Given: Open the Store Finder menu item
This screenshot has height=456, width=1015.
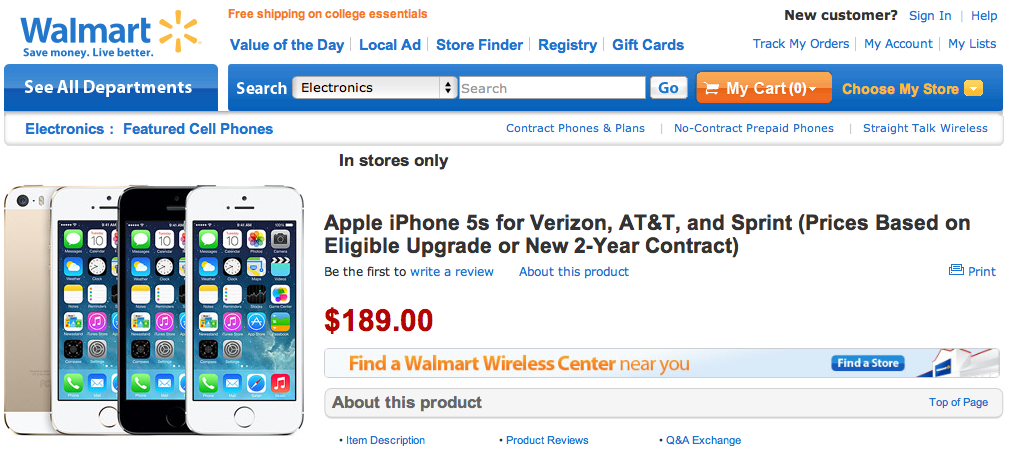Looking at the screenshot, I should point(480,45).
